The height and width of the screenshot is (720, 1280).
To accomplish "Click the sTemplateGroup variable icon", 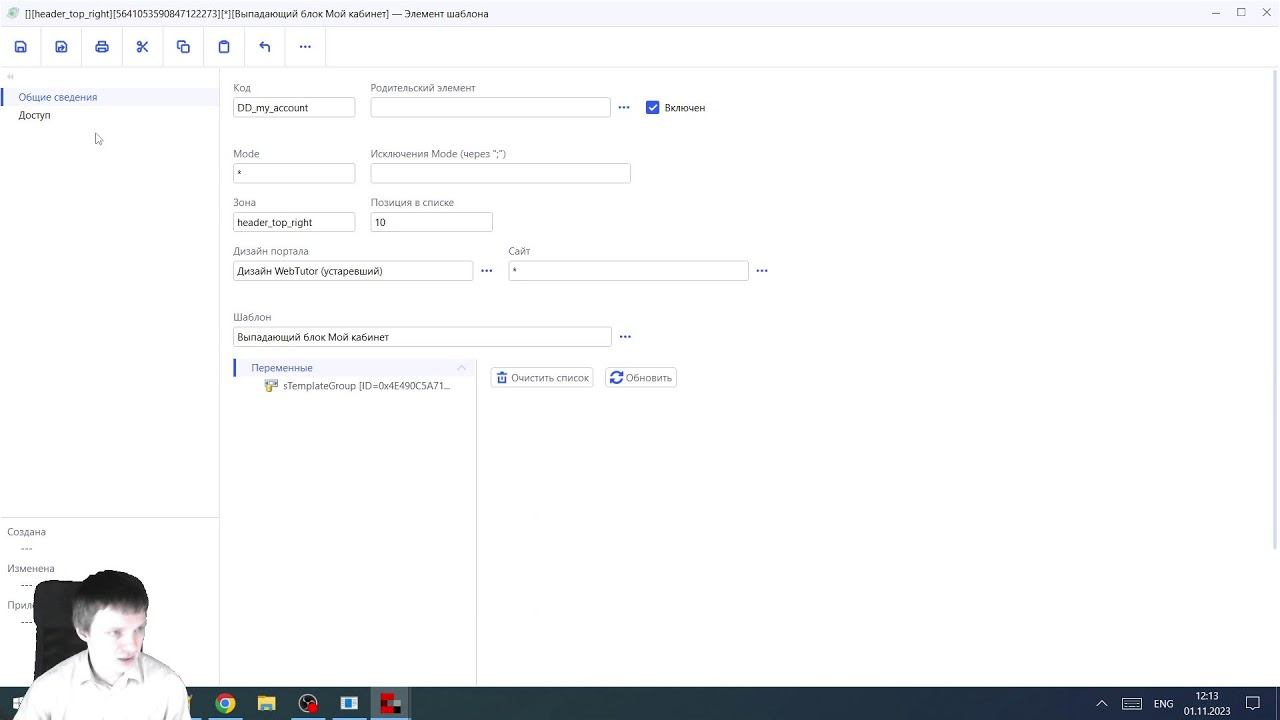I will coord(271,386).
